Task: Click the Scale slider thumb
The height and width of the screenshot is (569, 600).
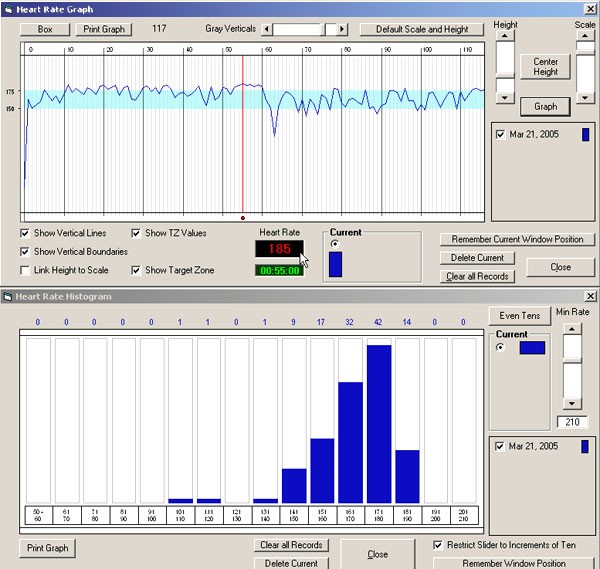Action: point(585,51)
